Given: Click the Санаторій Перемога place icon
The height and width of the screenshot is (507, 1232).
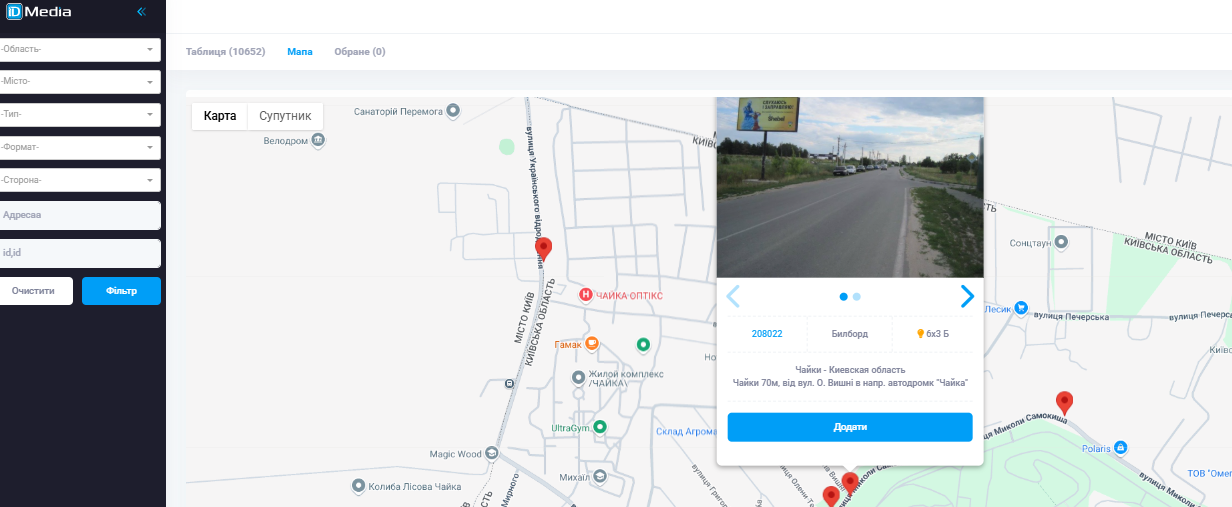Looking at the screenshot, I should click(x=453, y=111).
